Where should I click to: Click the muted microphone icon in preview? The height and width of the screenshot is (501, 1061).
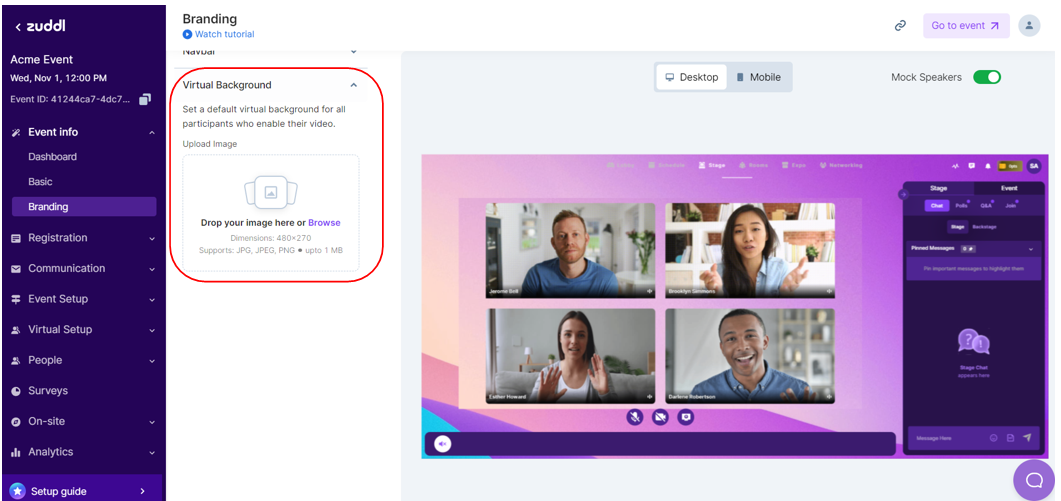(x=634, y=417)
